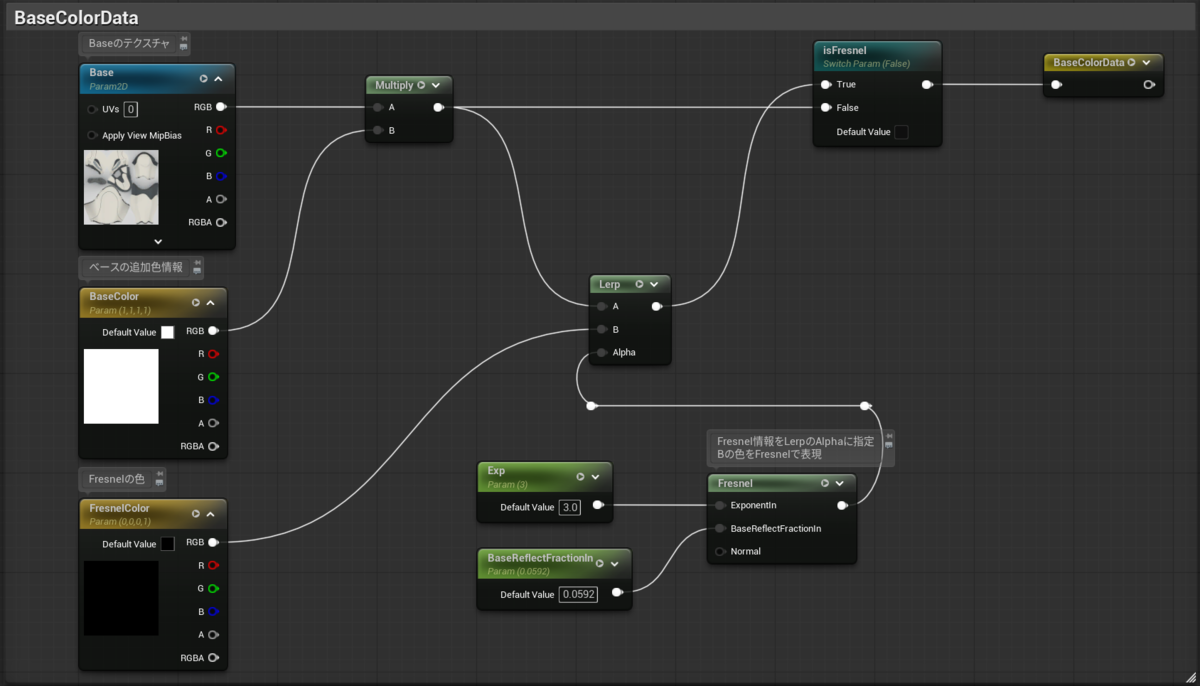Open the FresnelColor Default Value black swatch

[167, 544]
